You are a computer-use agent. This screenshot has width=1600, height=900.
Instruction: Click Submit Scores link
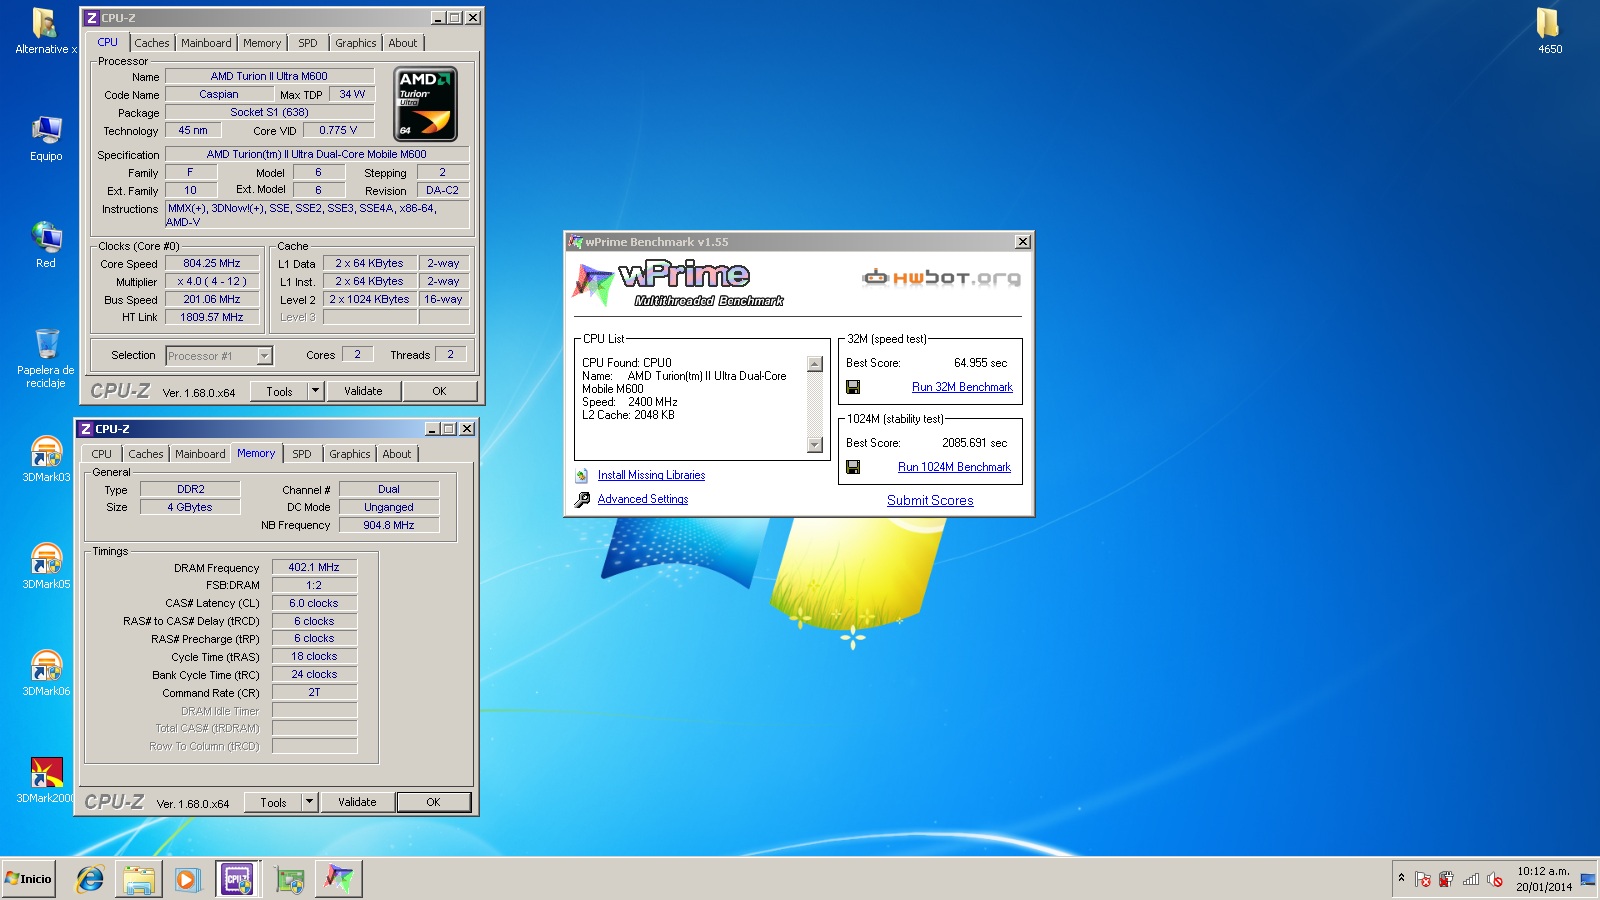point(930,501)
